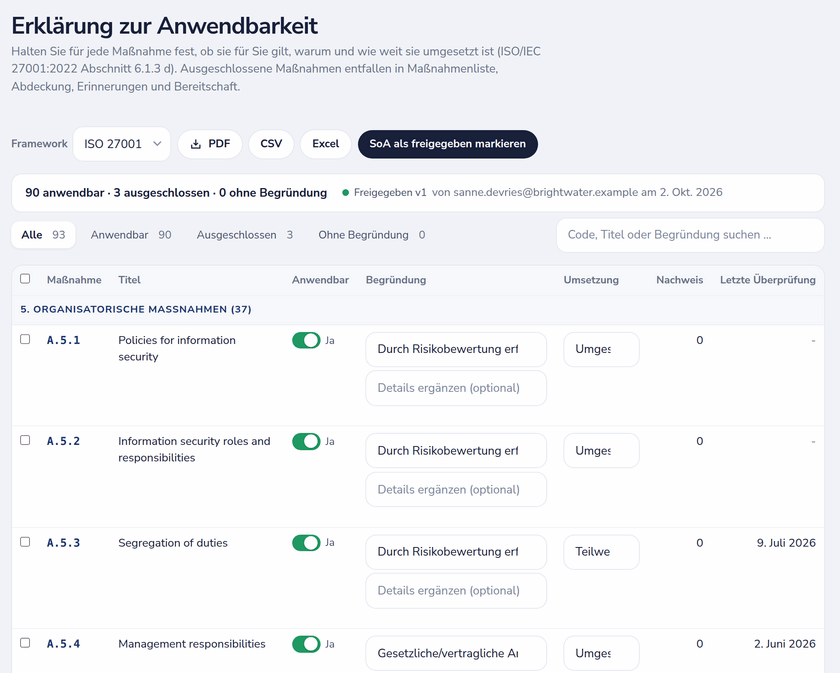The height and width of the screenshot is (673, 840).
Task: Click the 5. Organisatorische Maßnahmen (37) group header
Action: [136, 309]
